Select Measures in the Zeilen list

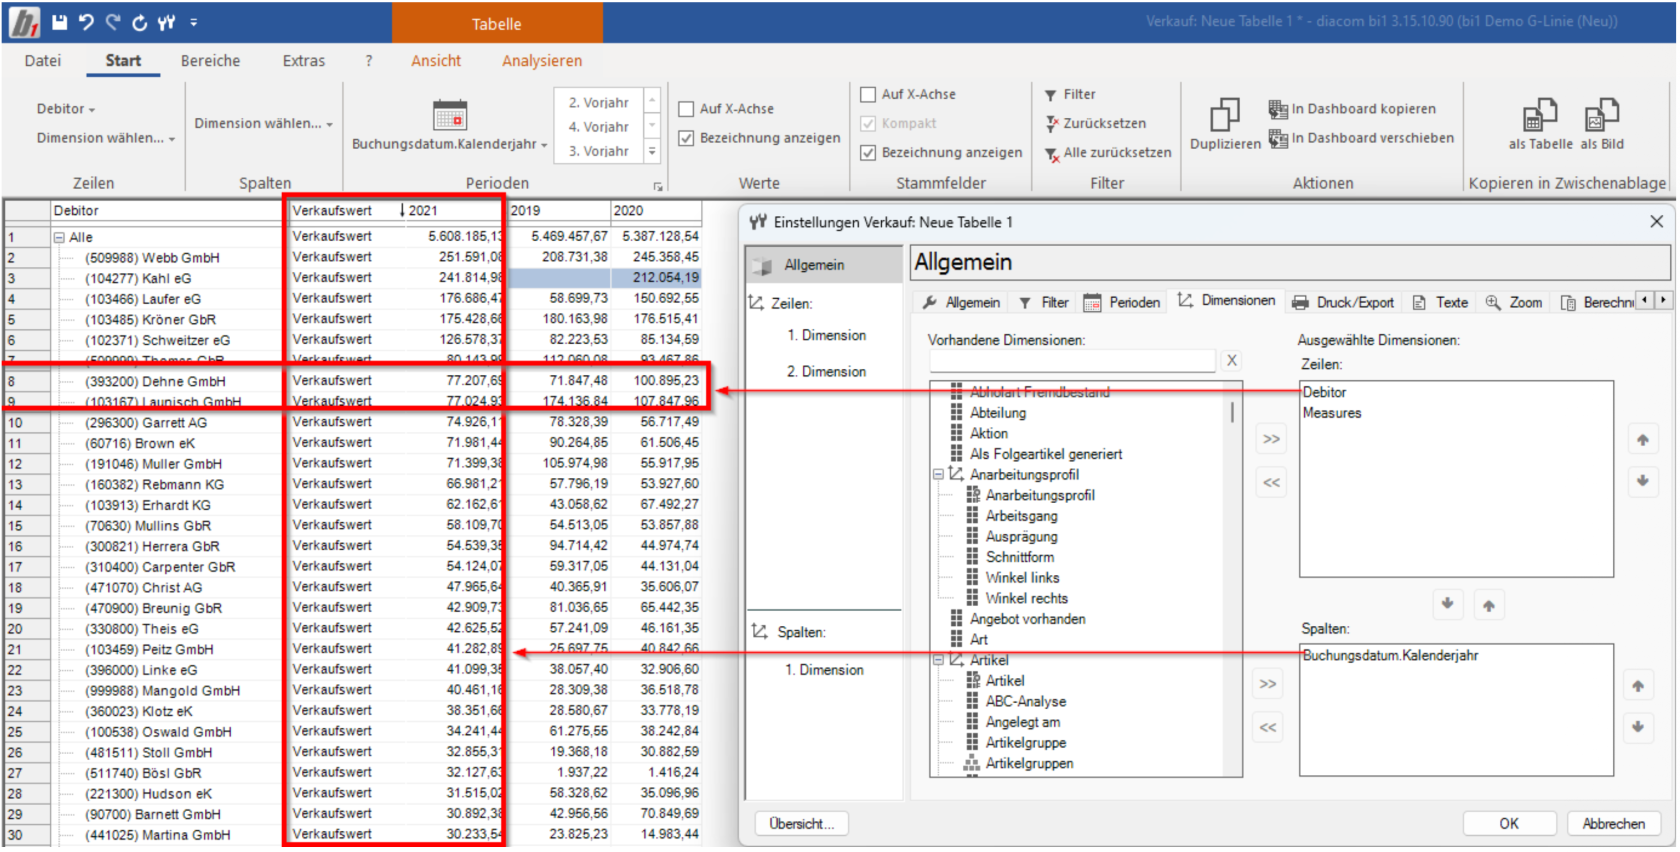point(1332,413)
